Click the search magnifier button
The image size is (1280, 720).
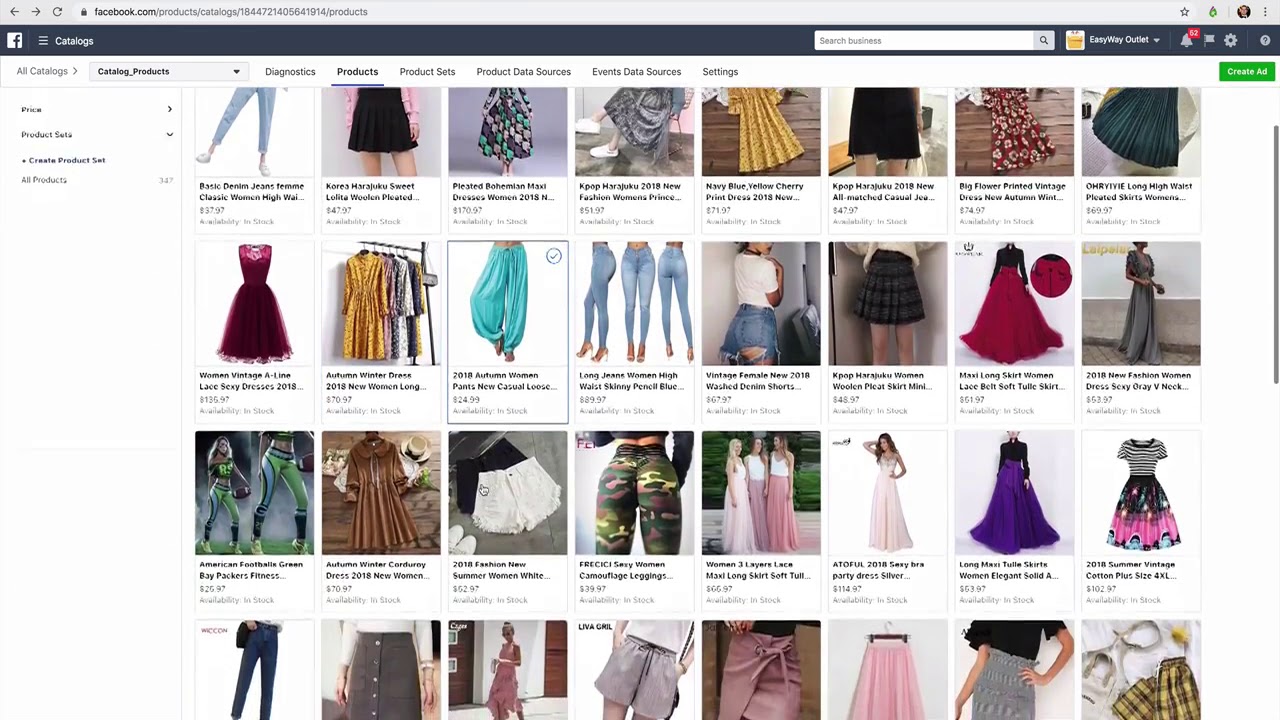tap(1044, 41)
